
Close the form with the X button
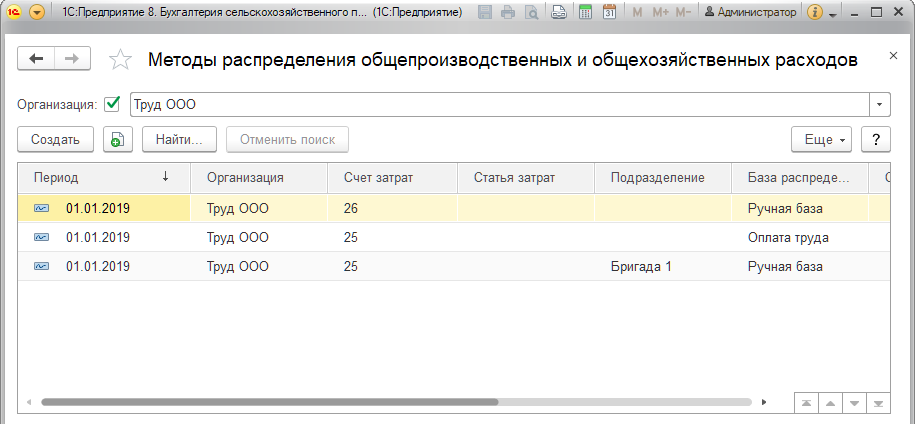(893, 56)
